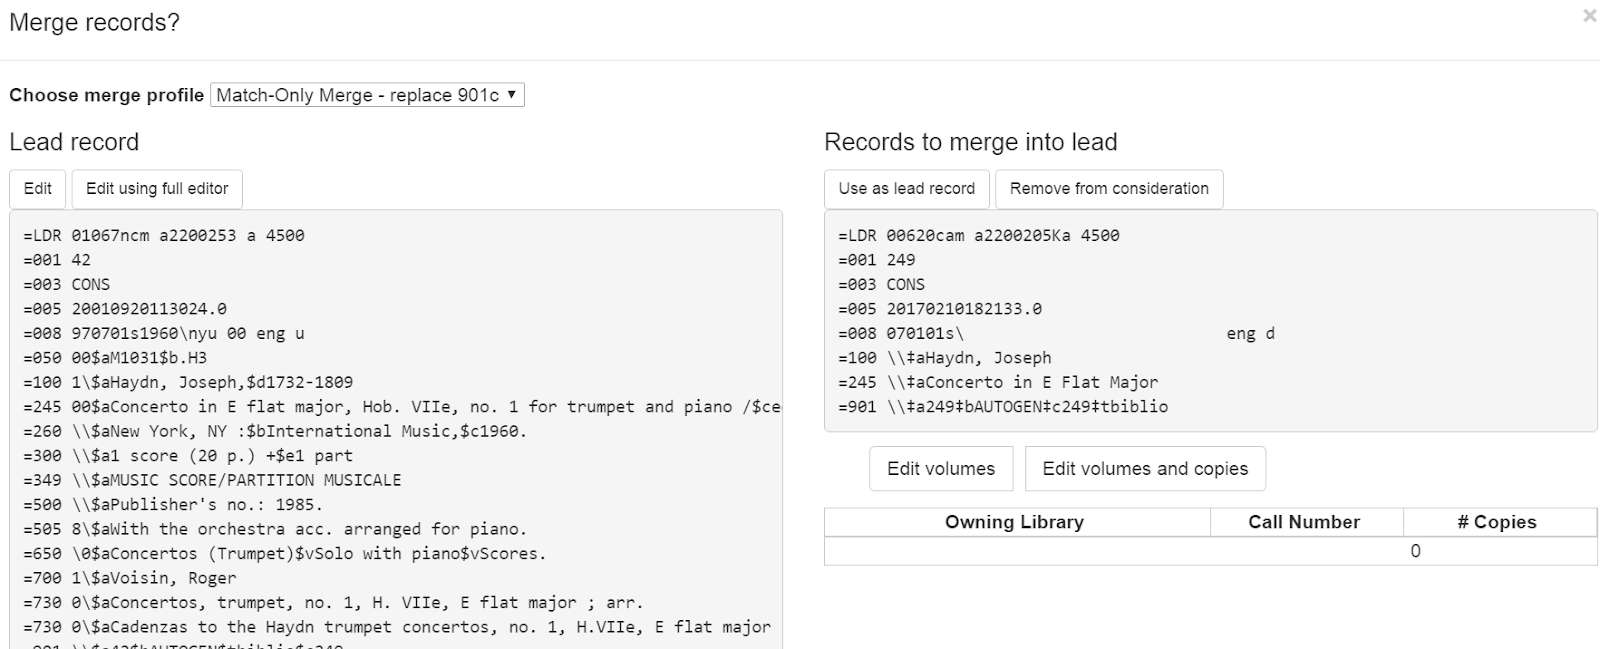Click the Edit volumes button

(941, 468)
